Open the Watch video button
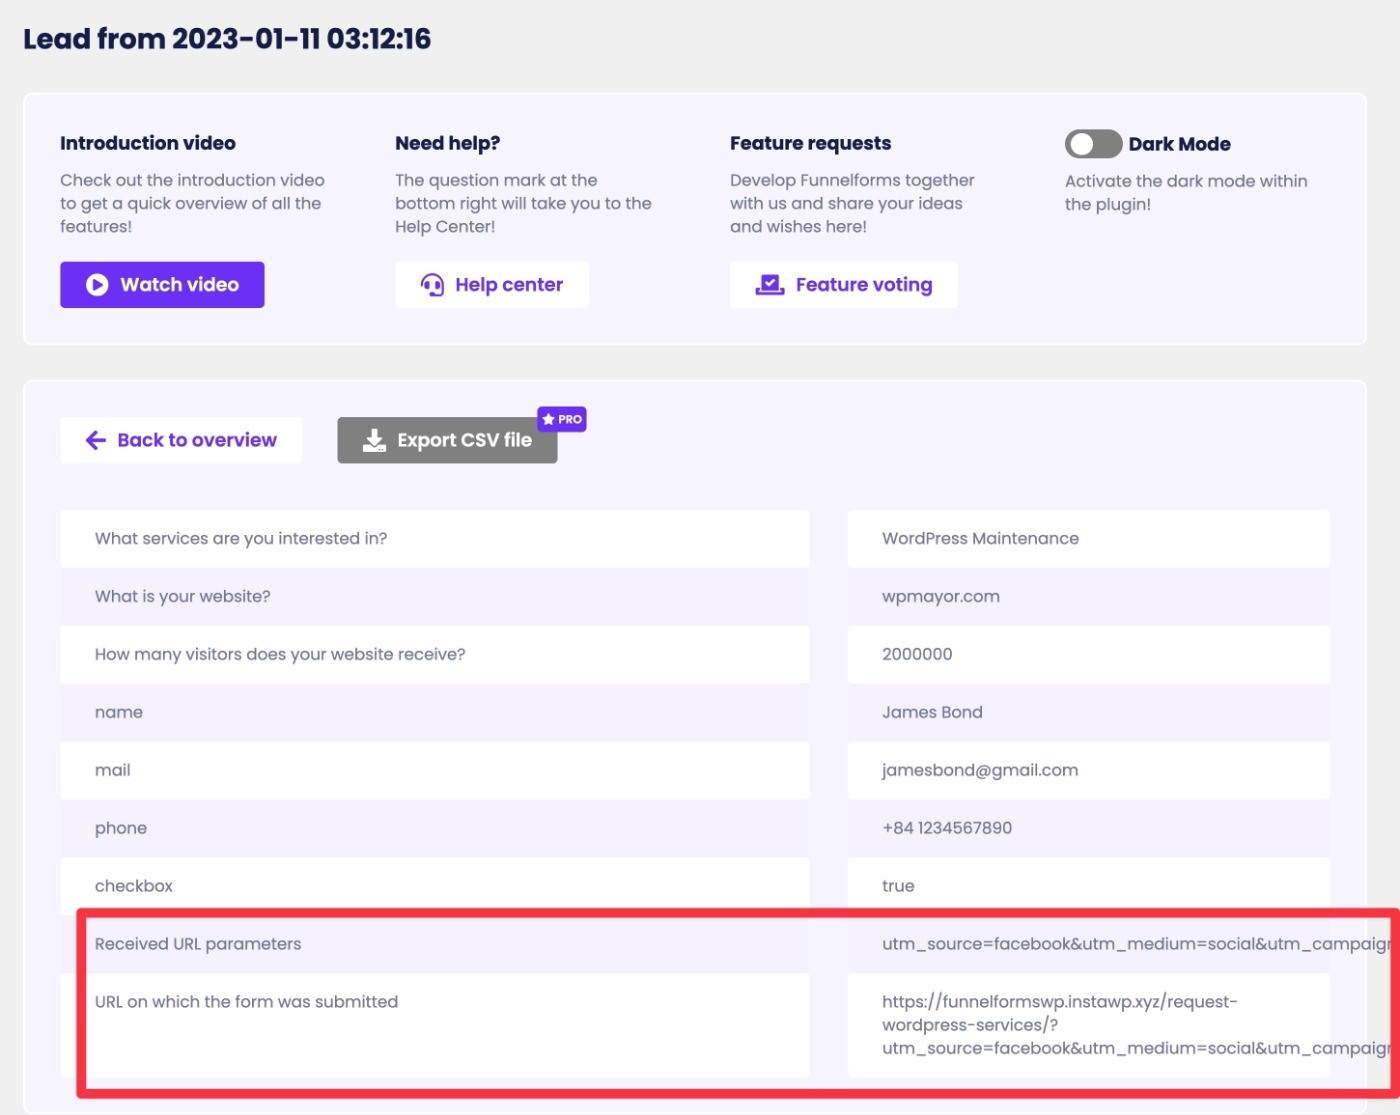 (x=162, y=285)
